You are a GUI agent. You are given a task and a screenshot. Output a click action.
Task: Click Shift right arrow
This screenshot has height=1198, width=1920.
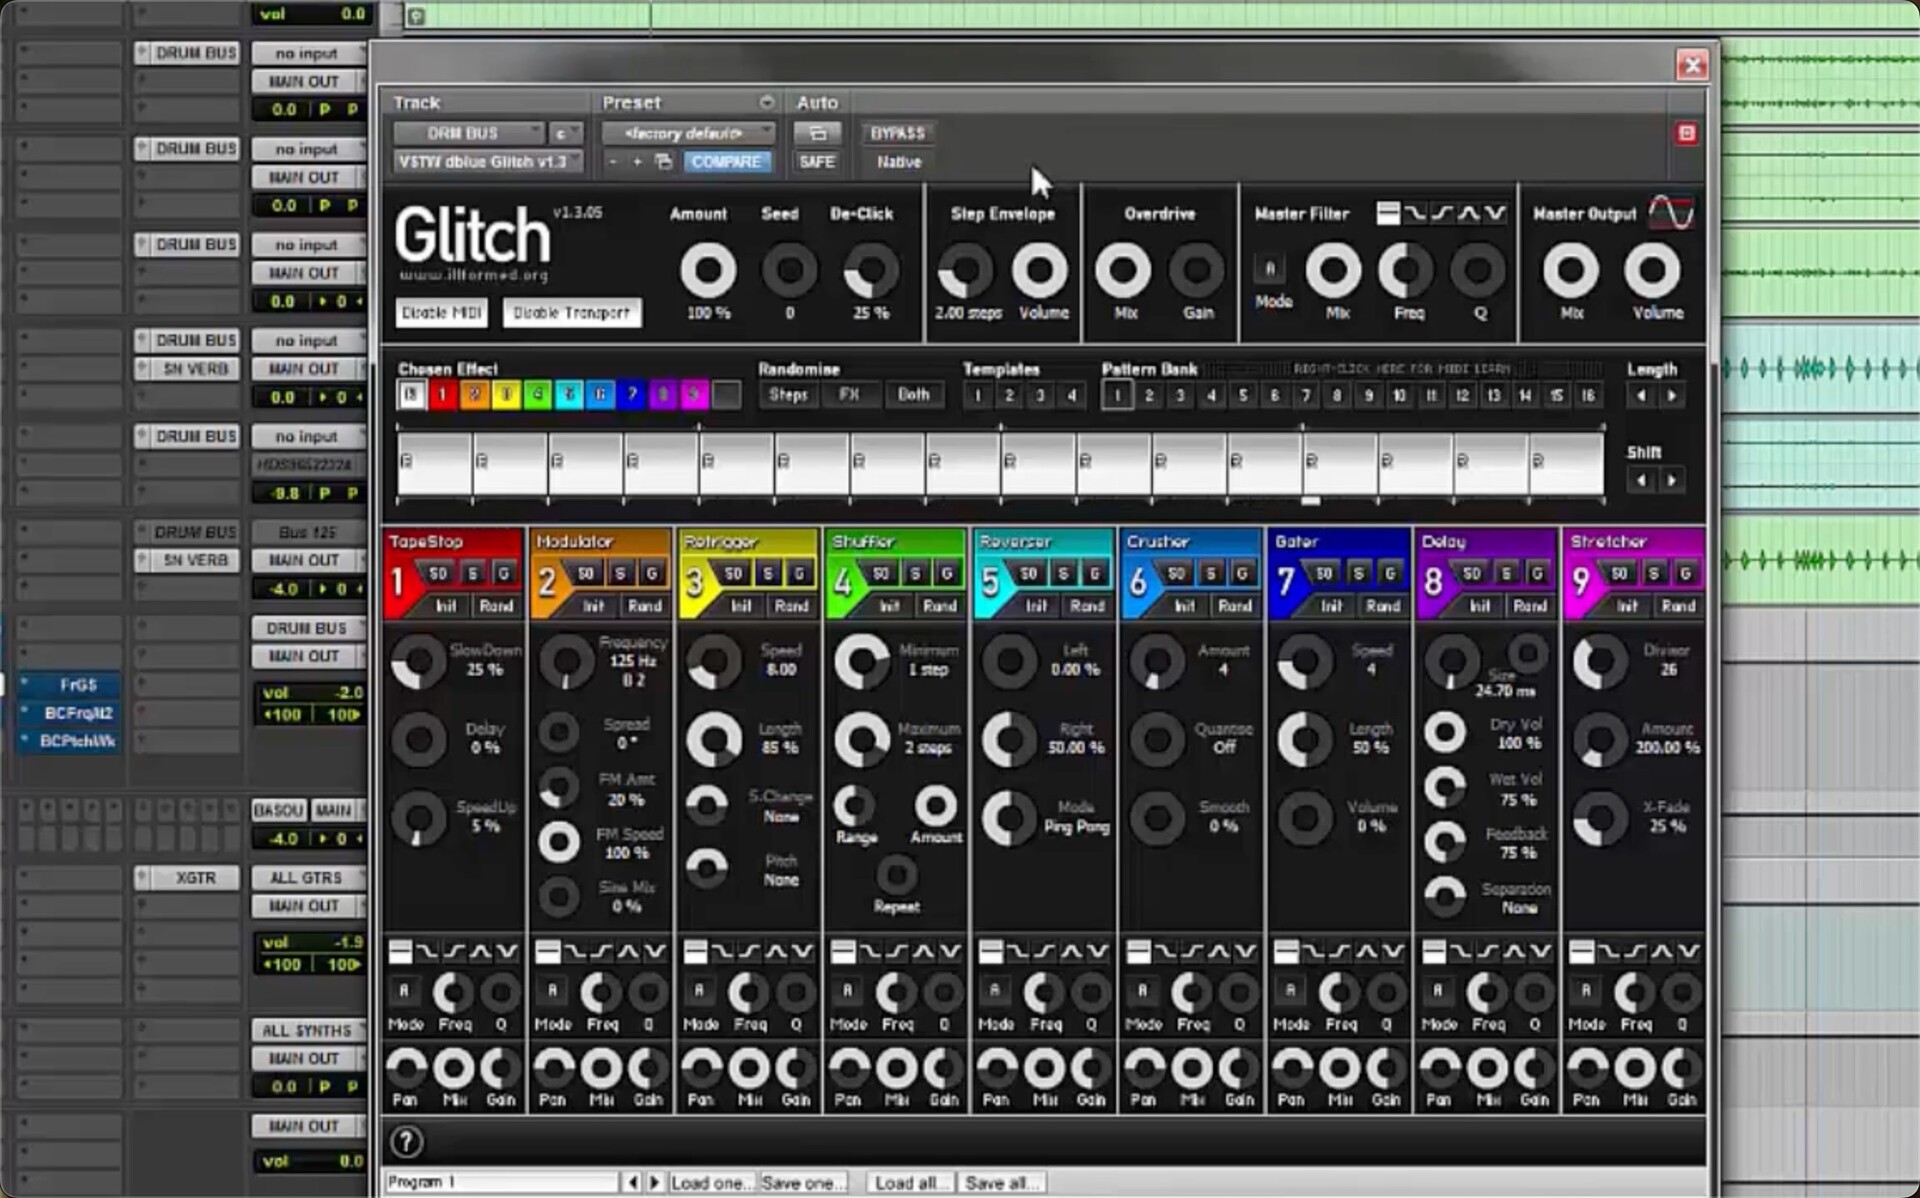point(1671,481)
